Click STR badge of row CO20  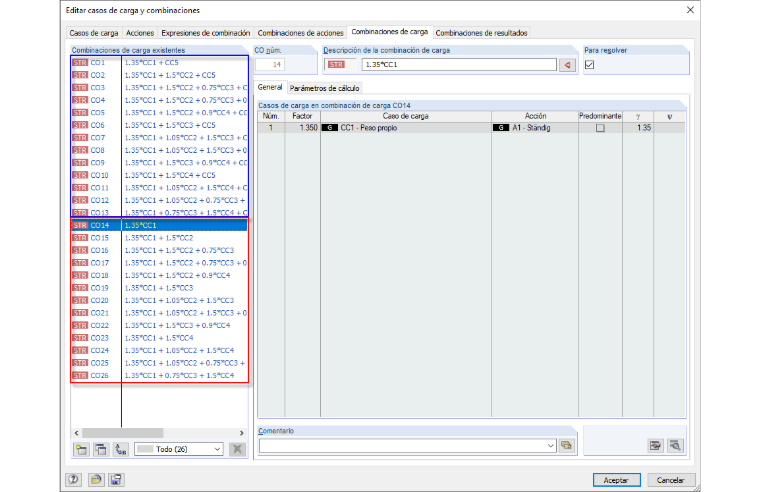pyautogui.click(x=80, y=300)
